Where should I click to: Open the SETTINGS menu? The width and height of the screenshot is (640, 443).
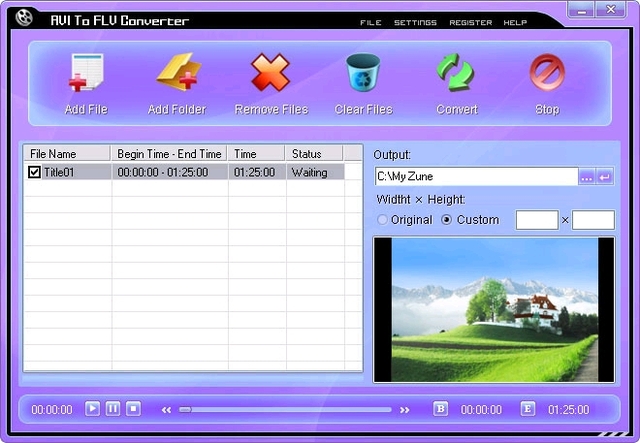point(415,22)
